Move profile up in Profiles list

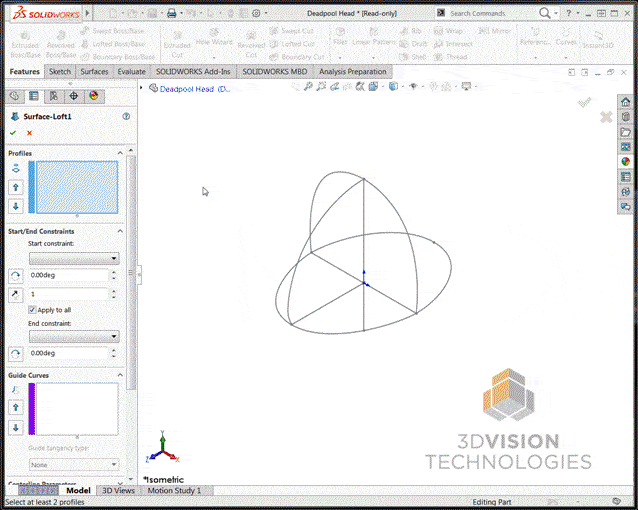[x=16, y=187]
